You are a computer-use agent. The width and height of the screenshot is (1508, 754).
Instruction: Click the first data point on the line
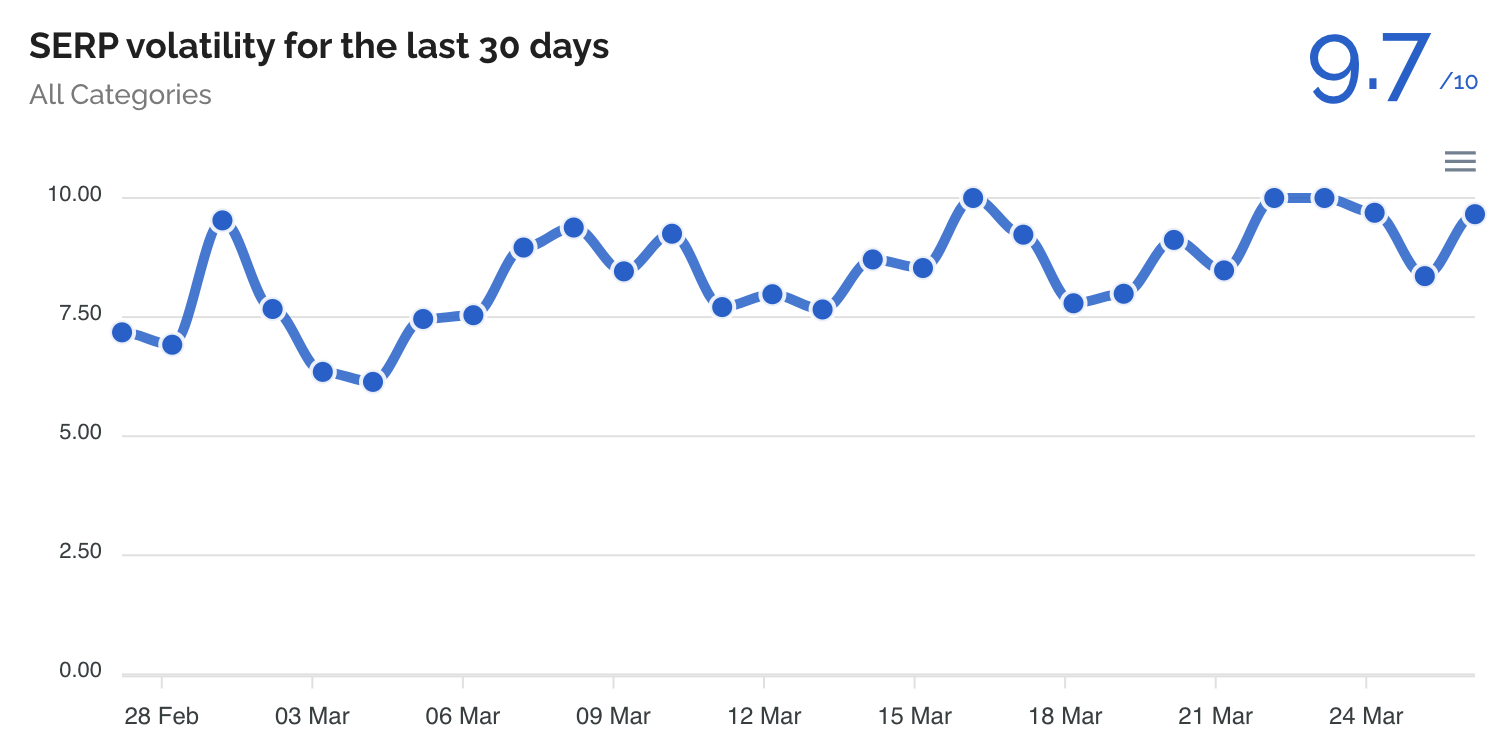(122, 332)
